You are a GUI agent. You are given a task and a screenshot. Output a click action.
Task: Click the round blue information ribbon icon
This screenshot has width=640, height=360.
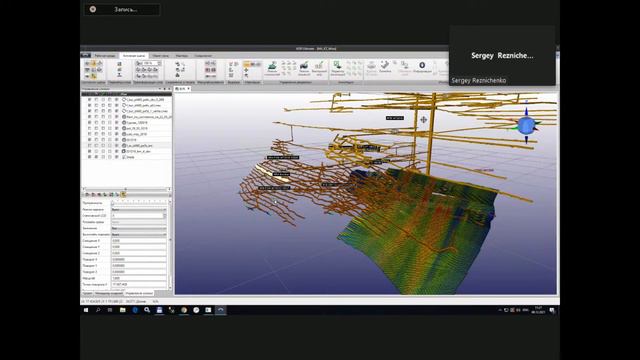click(x=422, y=65)
